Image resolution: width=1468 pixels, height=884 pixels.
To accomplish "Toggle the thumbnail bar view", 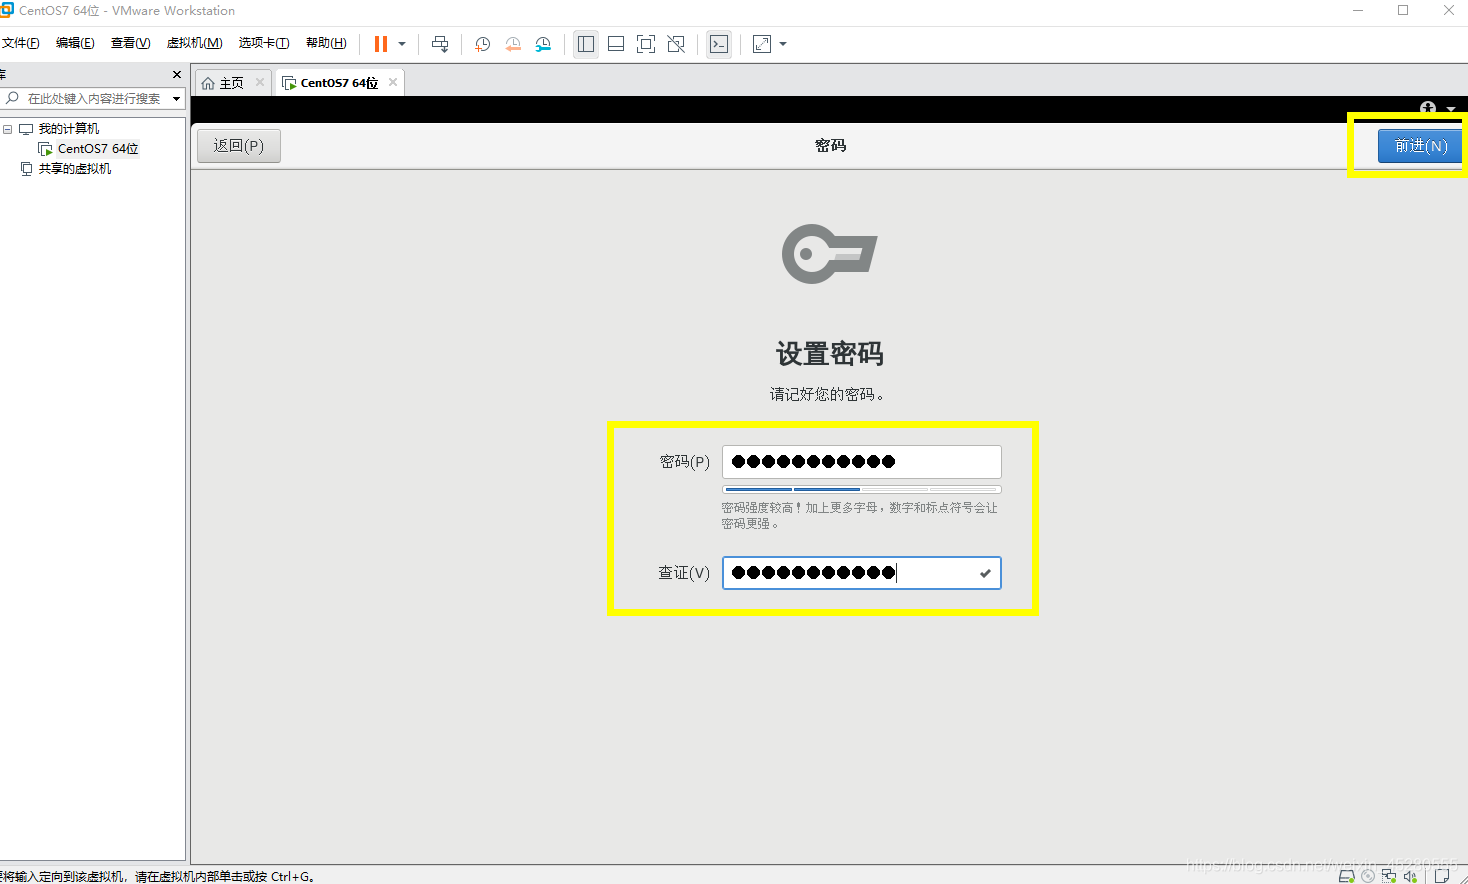I will pos(616,44).
